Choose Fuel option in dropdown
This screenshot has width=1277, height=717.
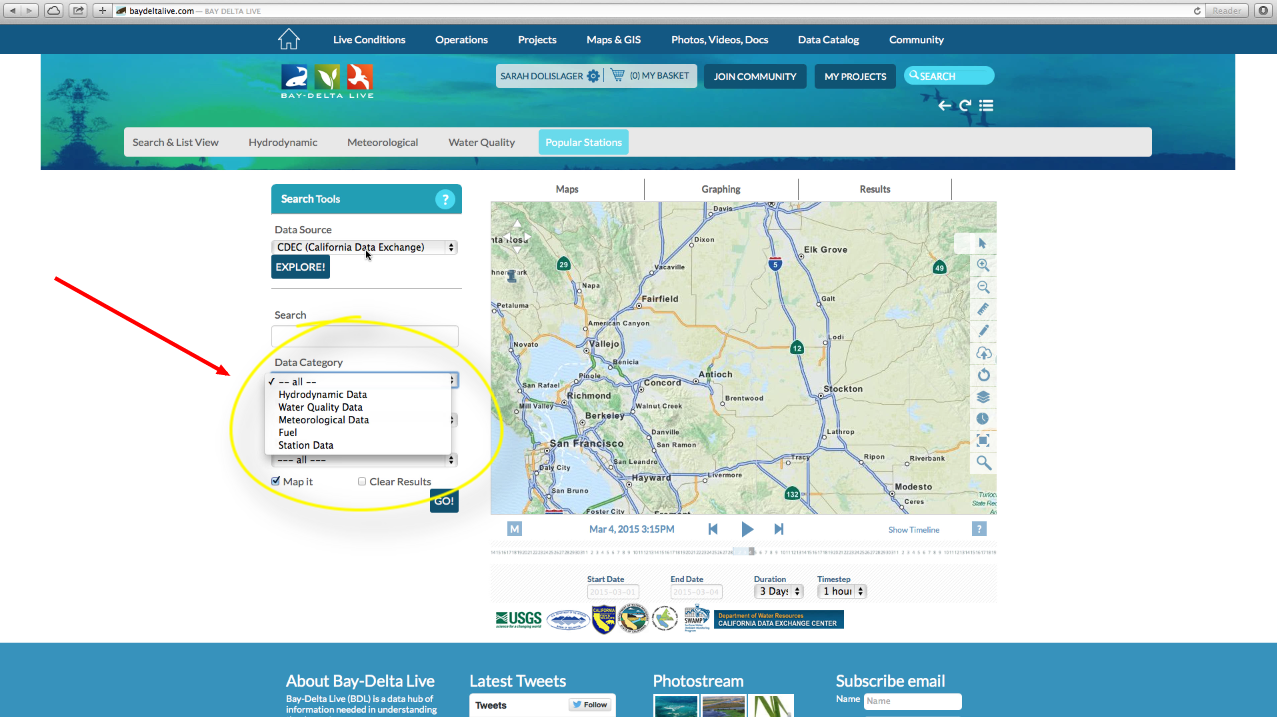click(358, 433)
